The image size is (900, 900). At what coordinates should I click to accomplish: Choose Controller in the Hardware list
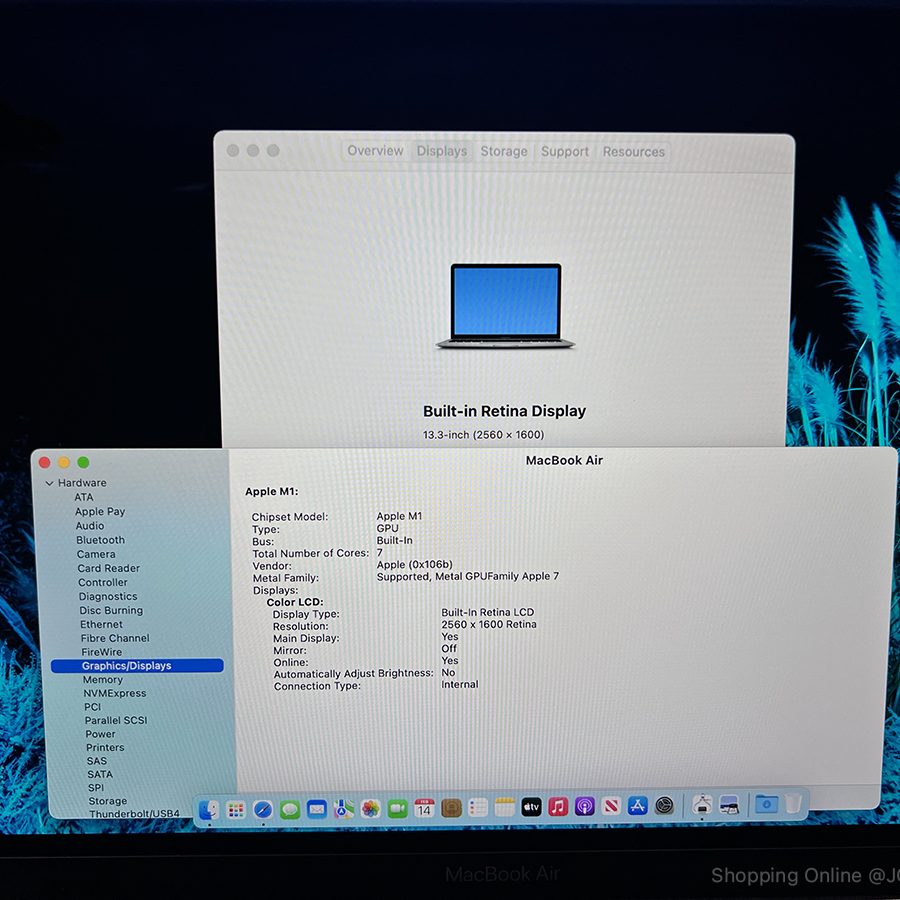coord(103,582)
